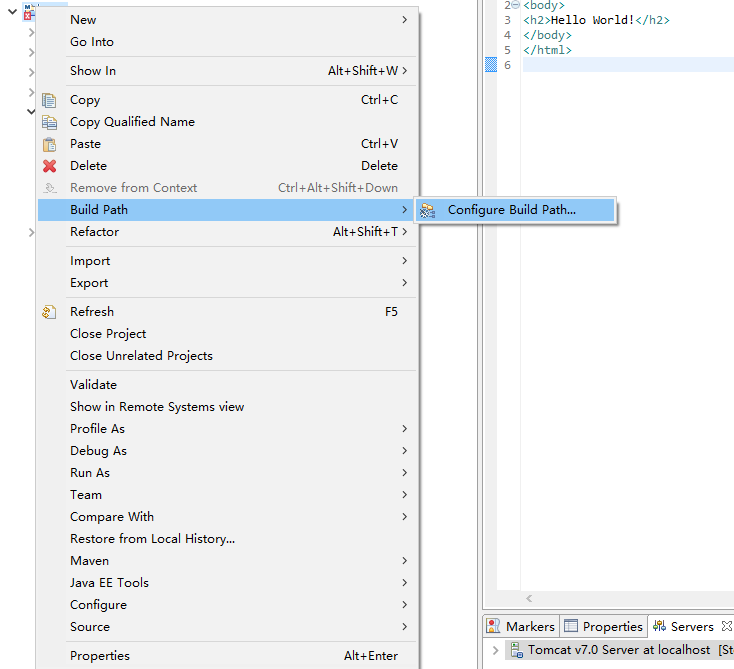Select Tomcat v7.0 Server at localhost
This screenshot has height=669, width=734.
pos(619,650)
